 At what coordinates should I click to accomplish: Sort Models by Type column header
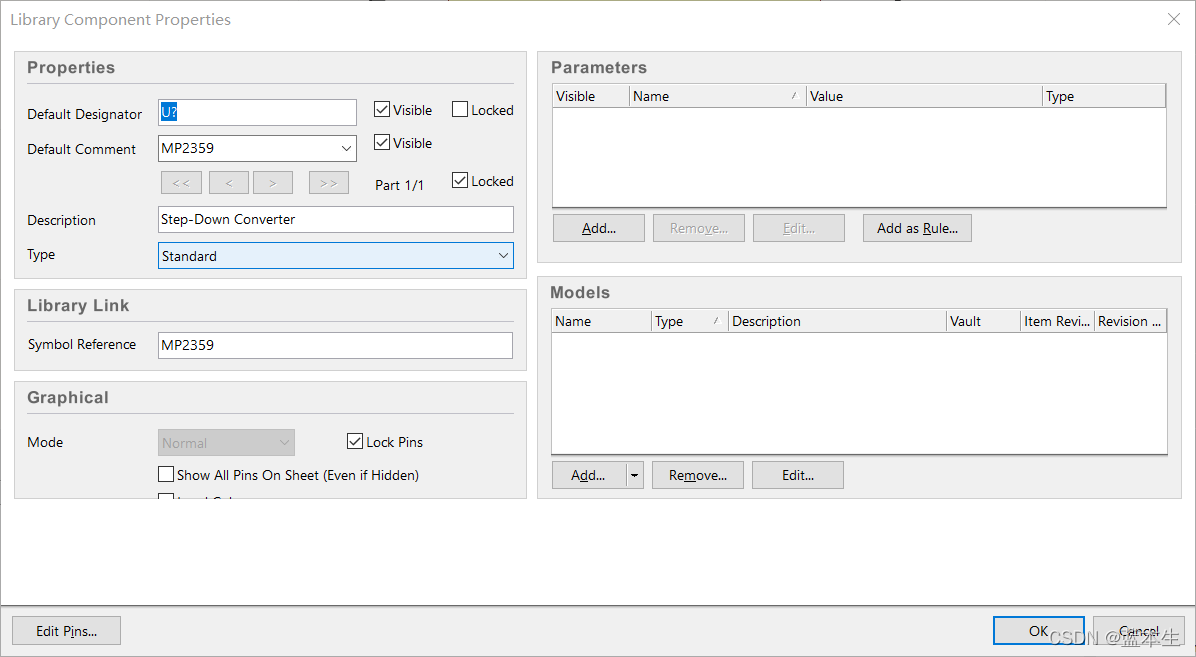coord(690,321)
